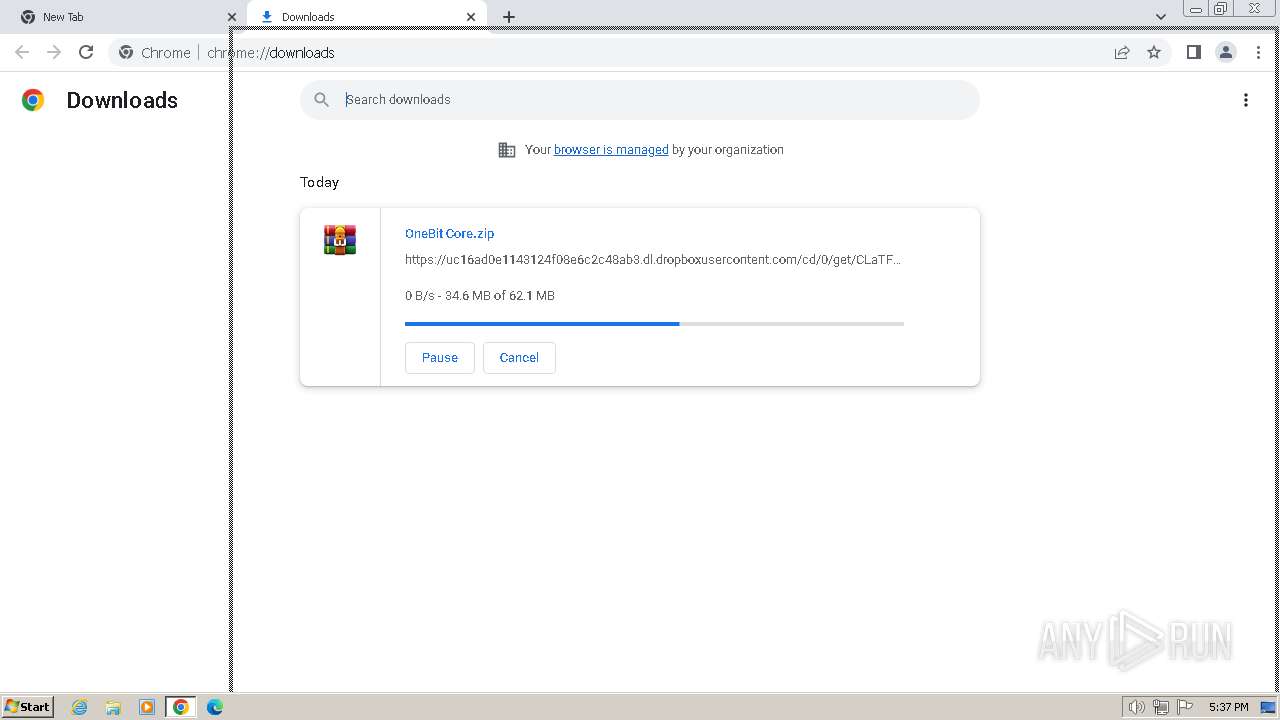Click the WinRAR archive file icon
This screenshot has height=720, width=1280.
(340, 240)
